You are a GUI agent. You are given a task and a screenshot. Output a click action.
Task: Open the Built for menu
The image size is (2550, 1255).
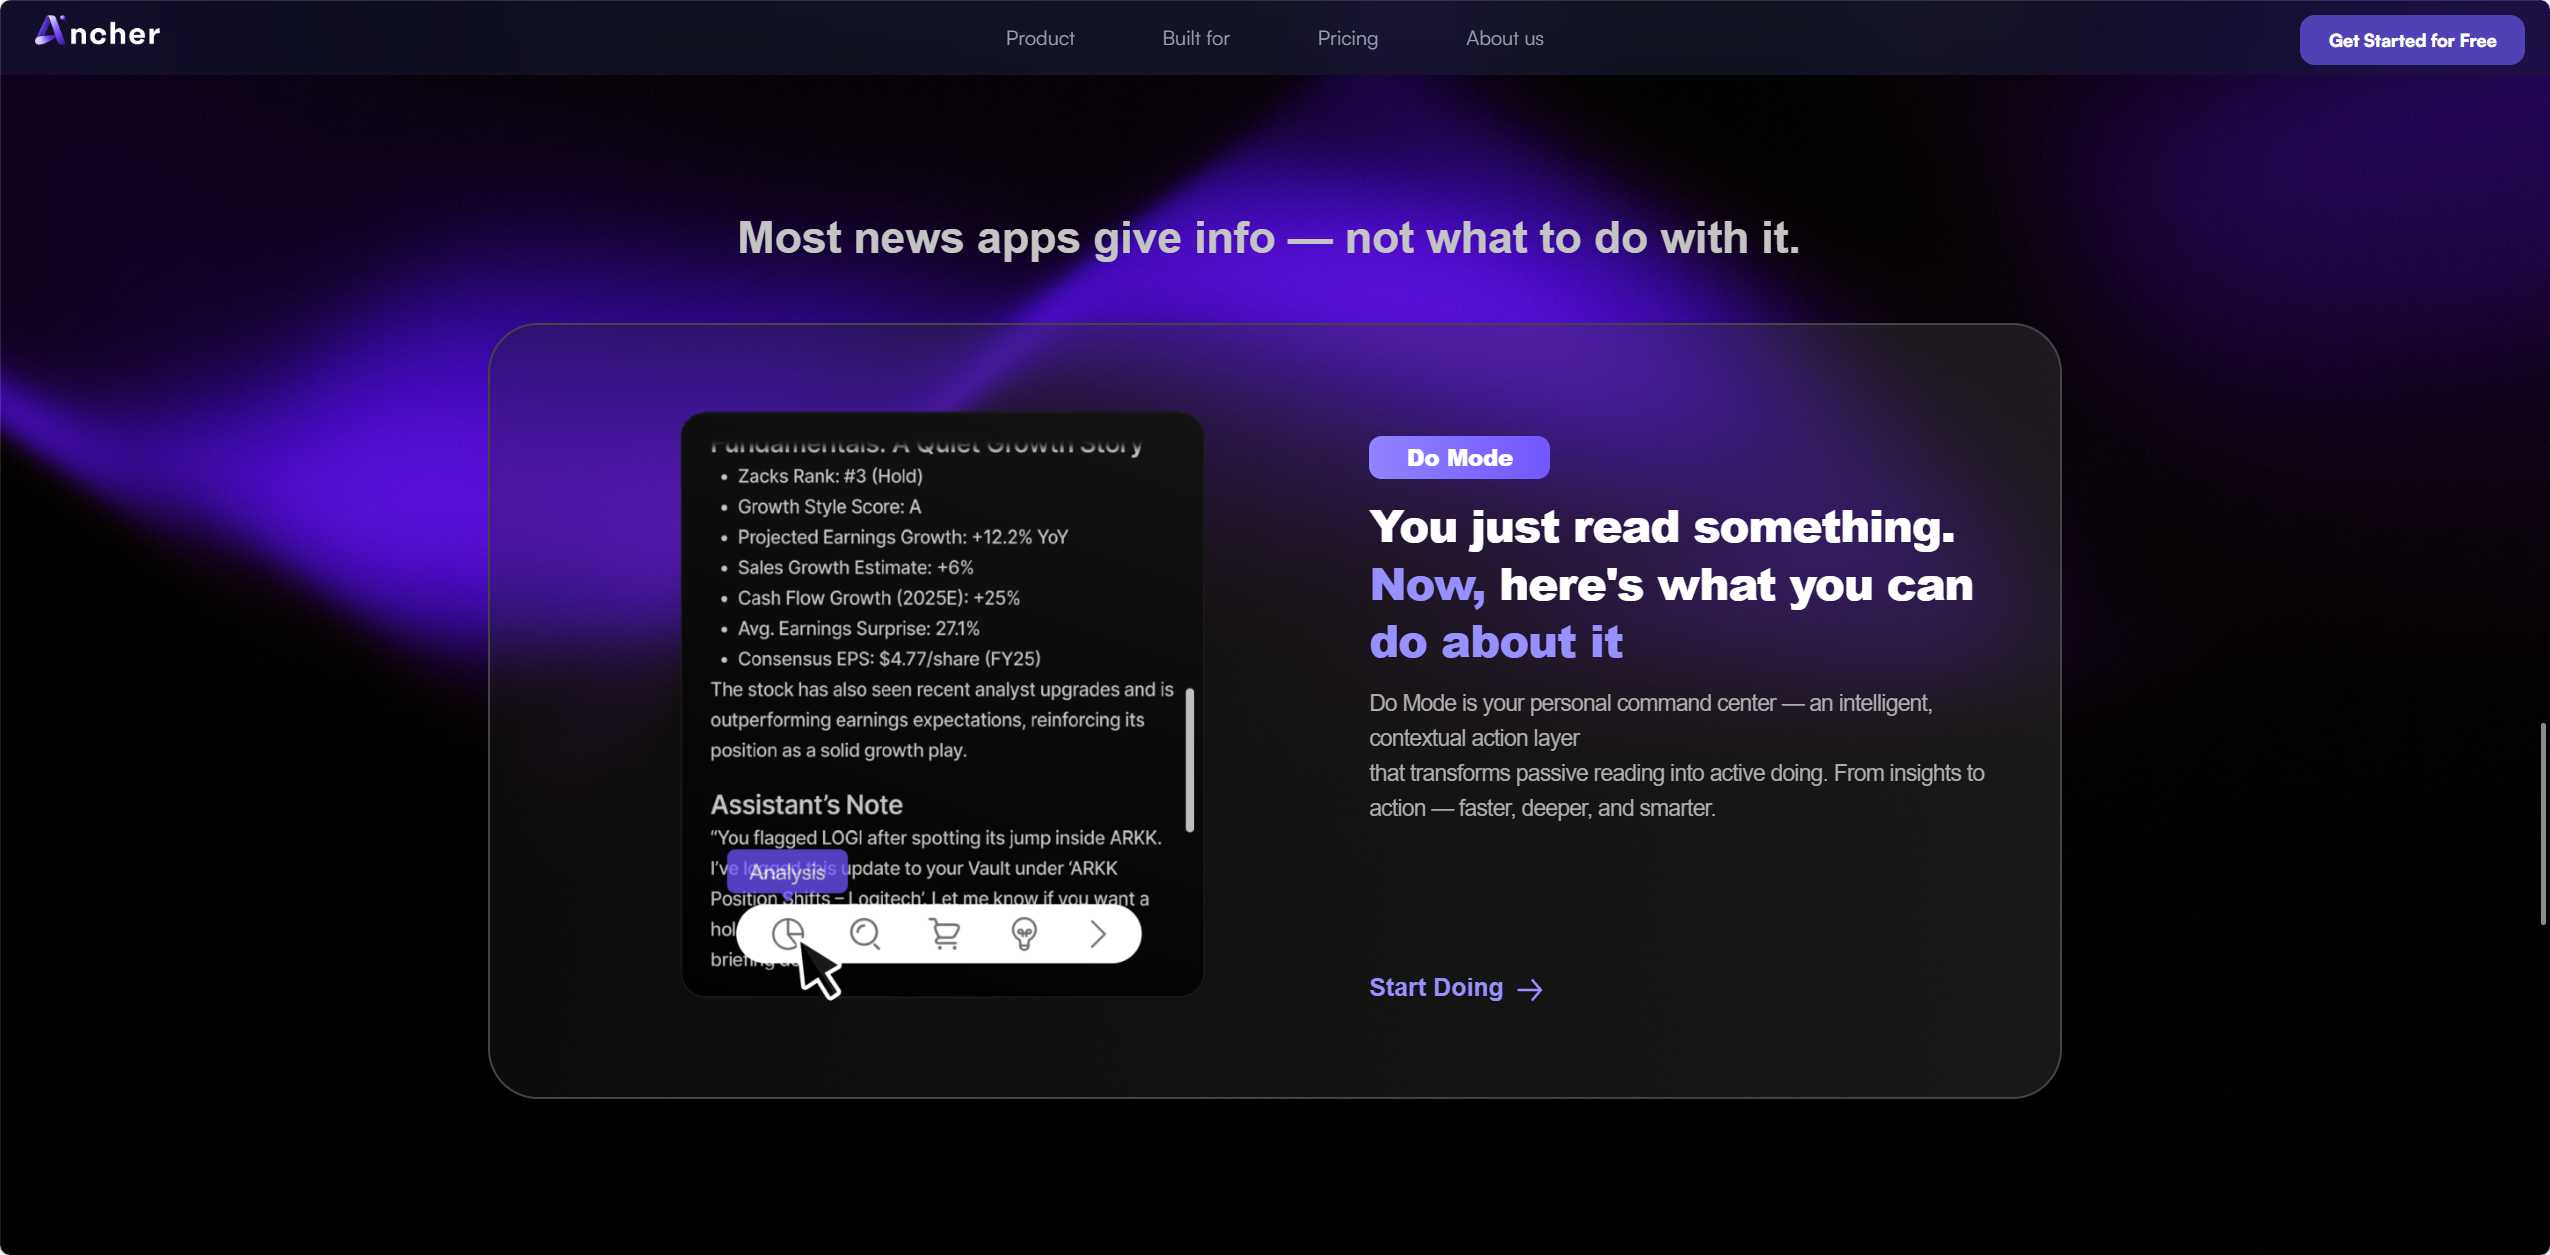click(1196, 38)
